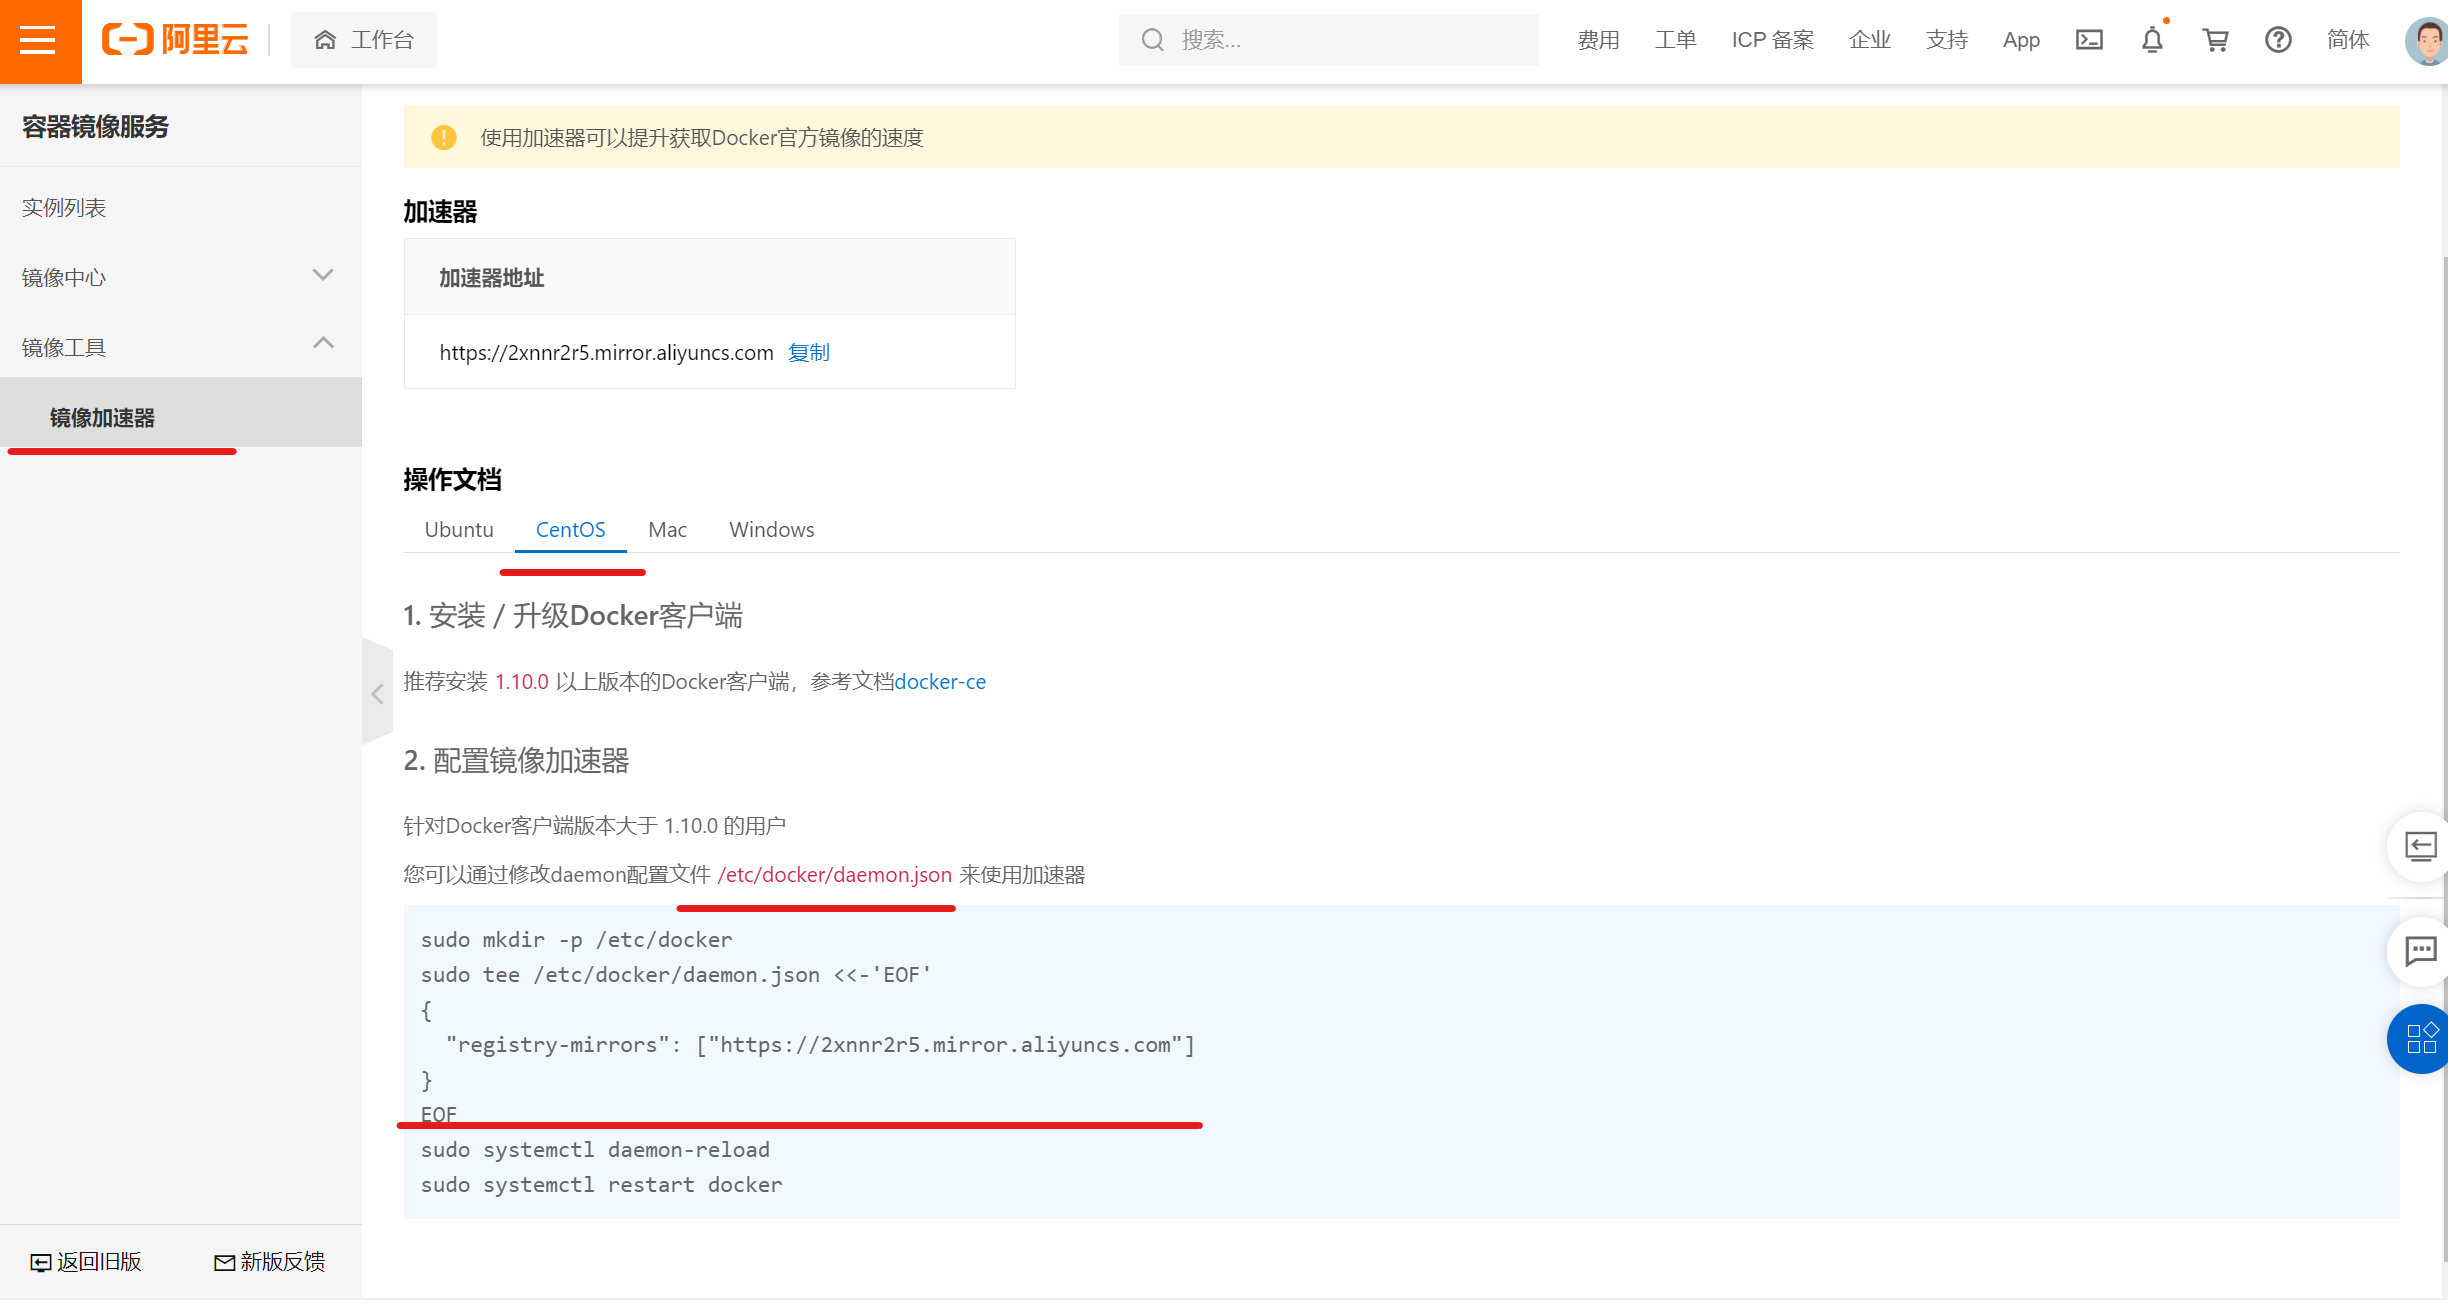Open ICP 备案 menu item
Image resolution: width=2448 pixels, height=1303 pixels.
pyautogui.click(x=1773, y=40)
